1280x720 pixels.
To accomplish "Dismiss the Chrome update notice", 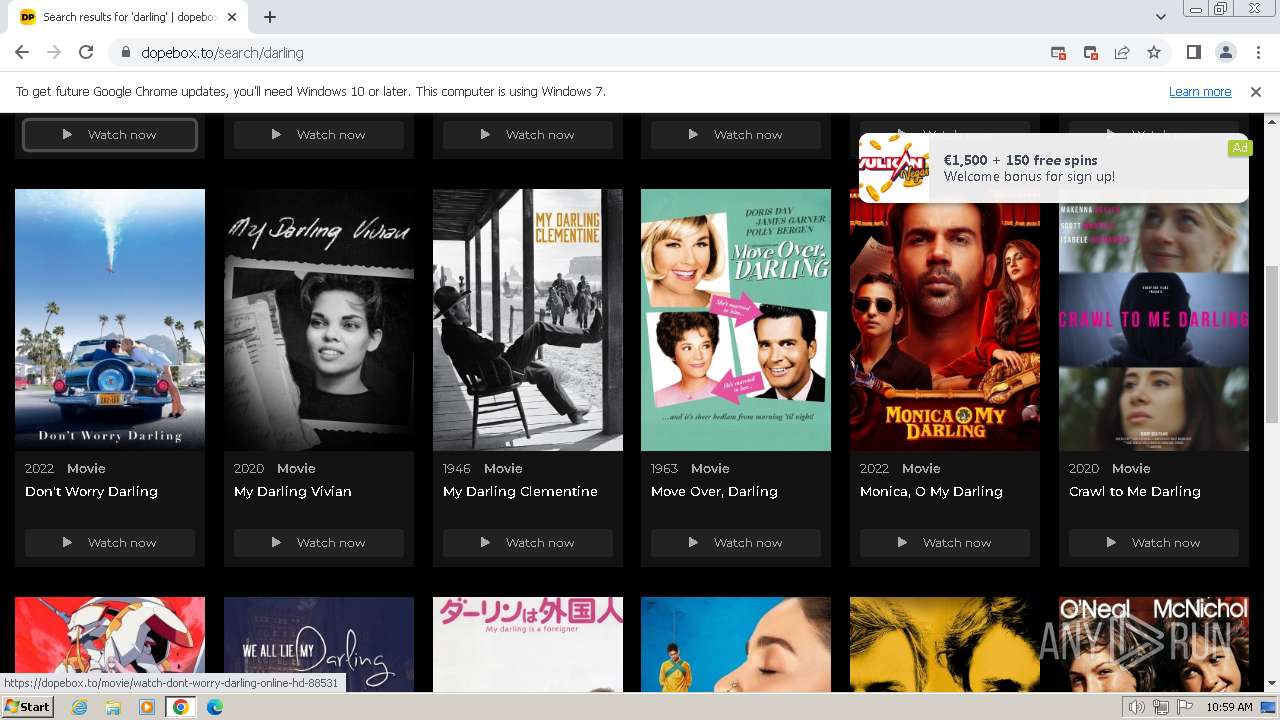I will pos(1256,91).
